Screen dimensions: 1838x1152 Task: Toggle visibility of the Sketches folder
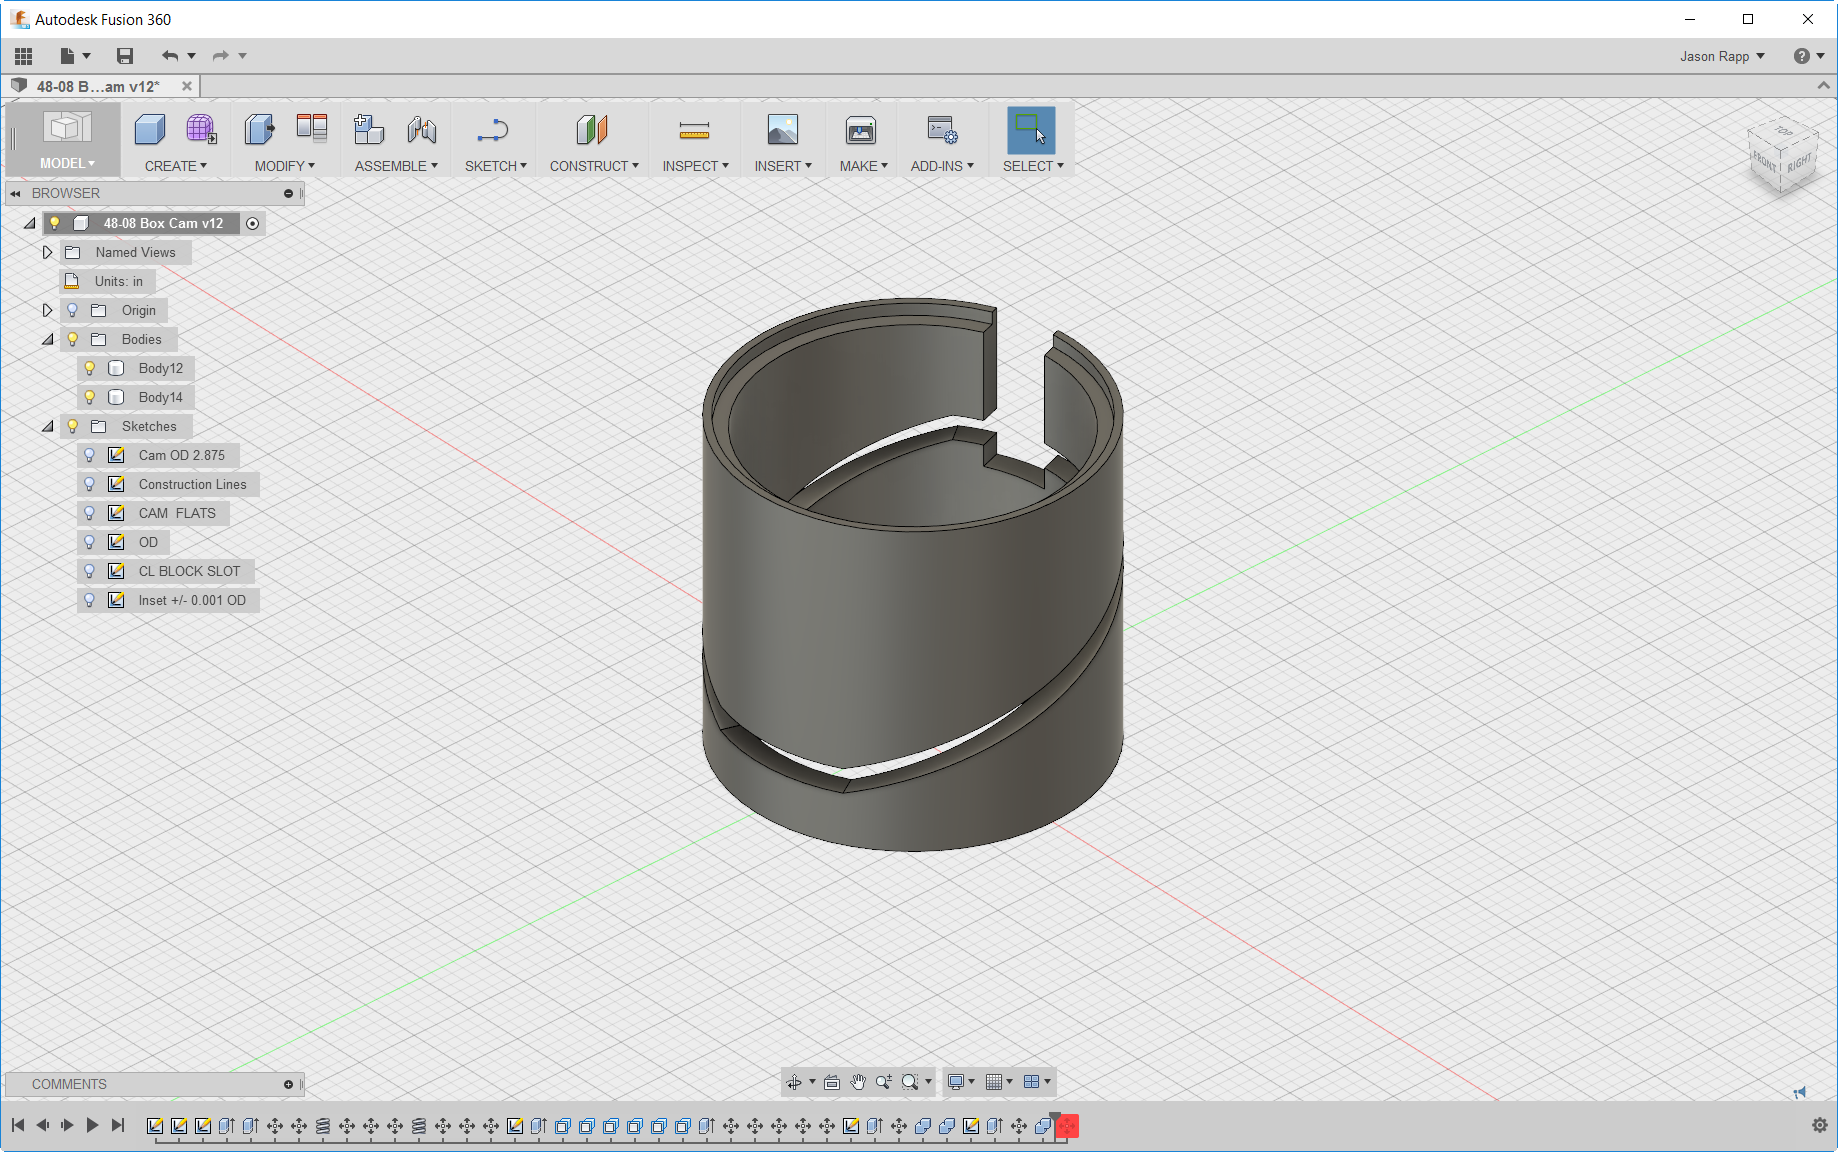click(72, 426)
